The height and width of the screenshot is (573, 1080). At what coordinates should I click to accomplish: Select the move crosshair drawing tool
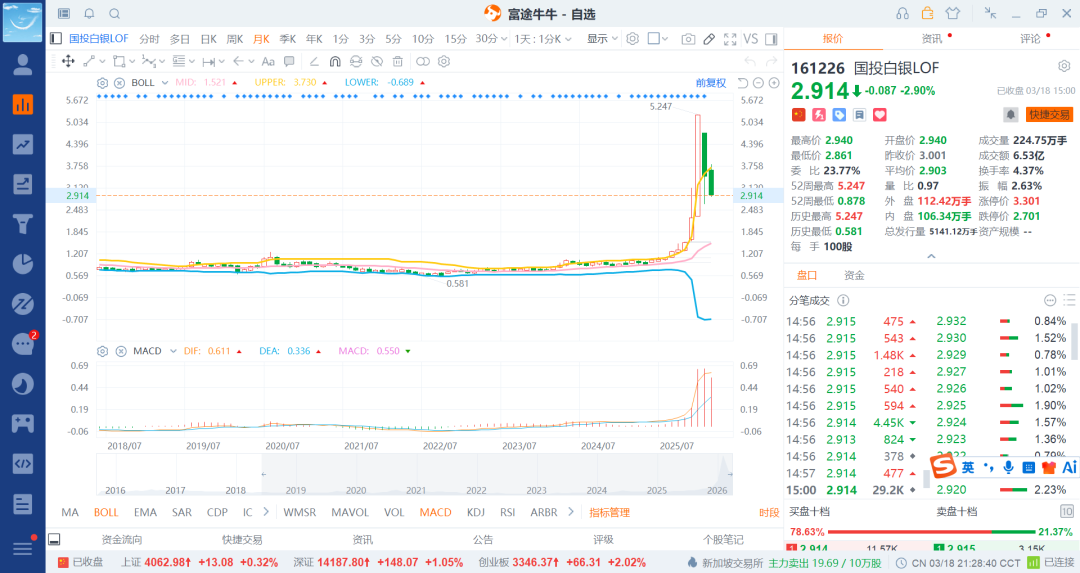[x=68, y=61]
